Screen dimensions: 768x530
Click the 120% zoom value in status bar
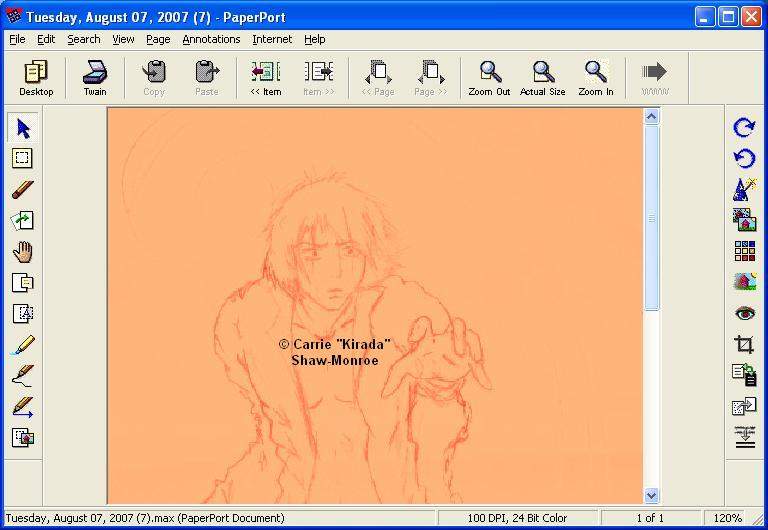727,518
